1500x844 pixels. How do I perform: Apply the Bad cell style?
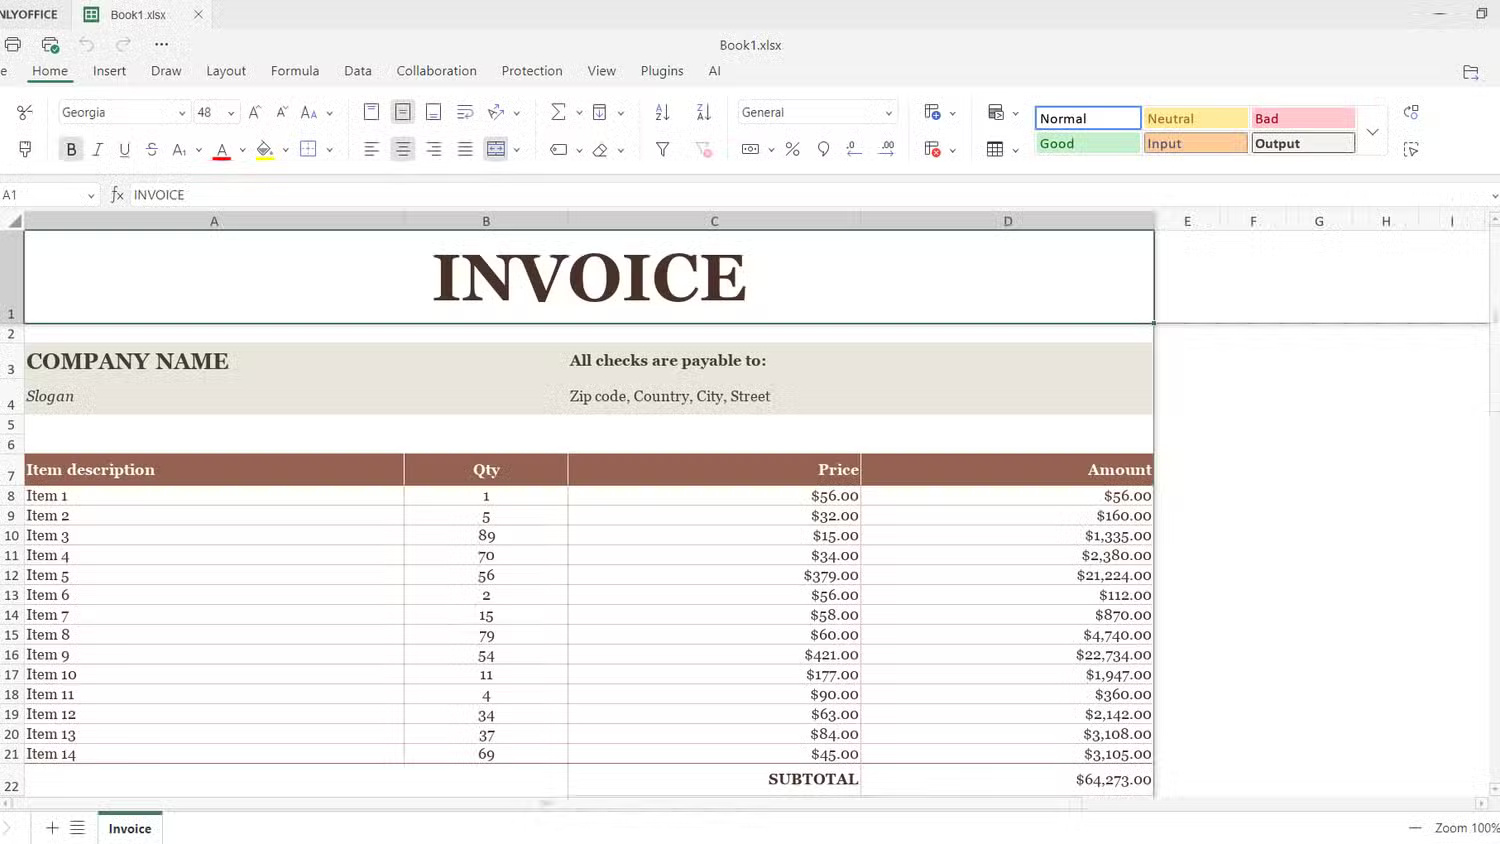(1302, 119)
